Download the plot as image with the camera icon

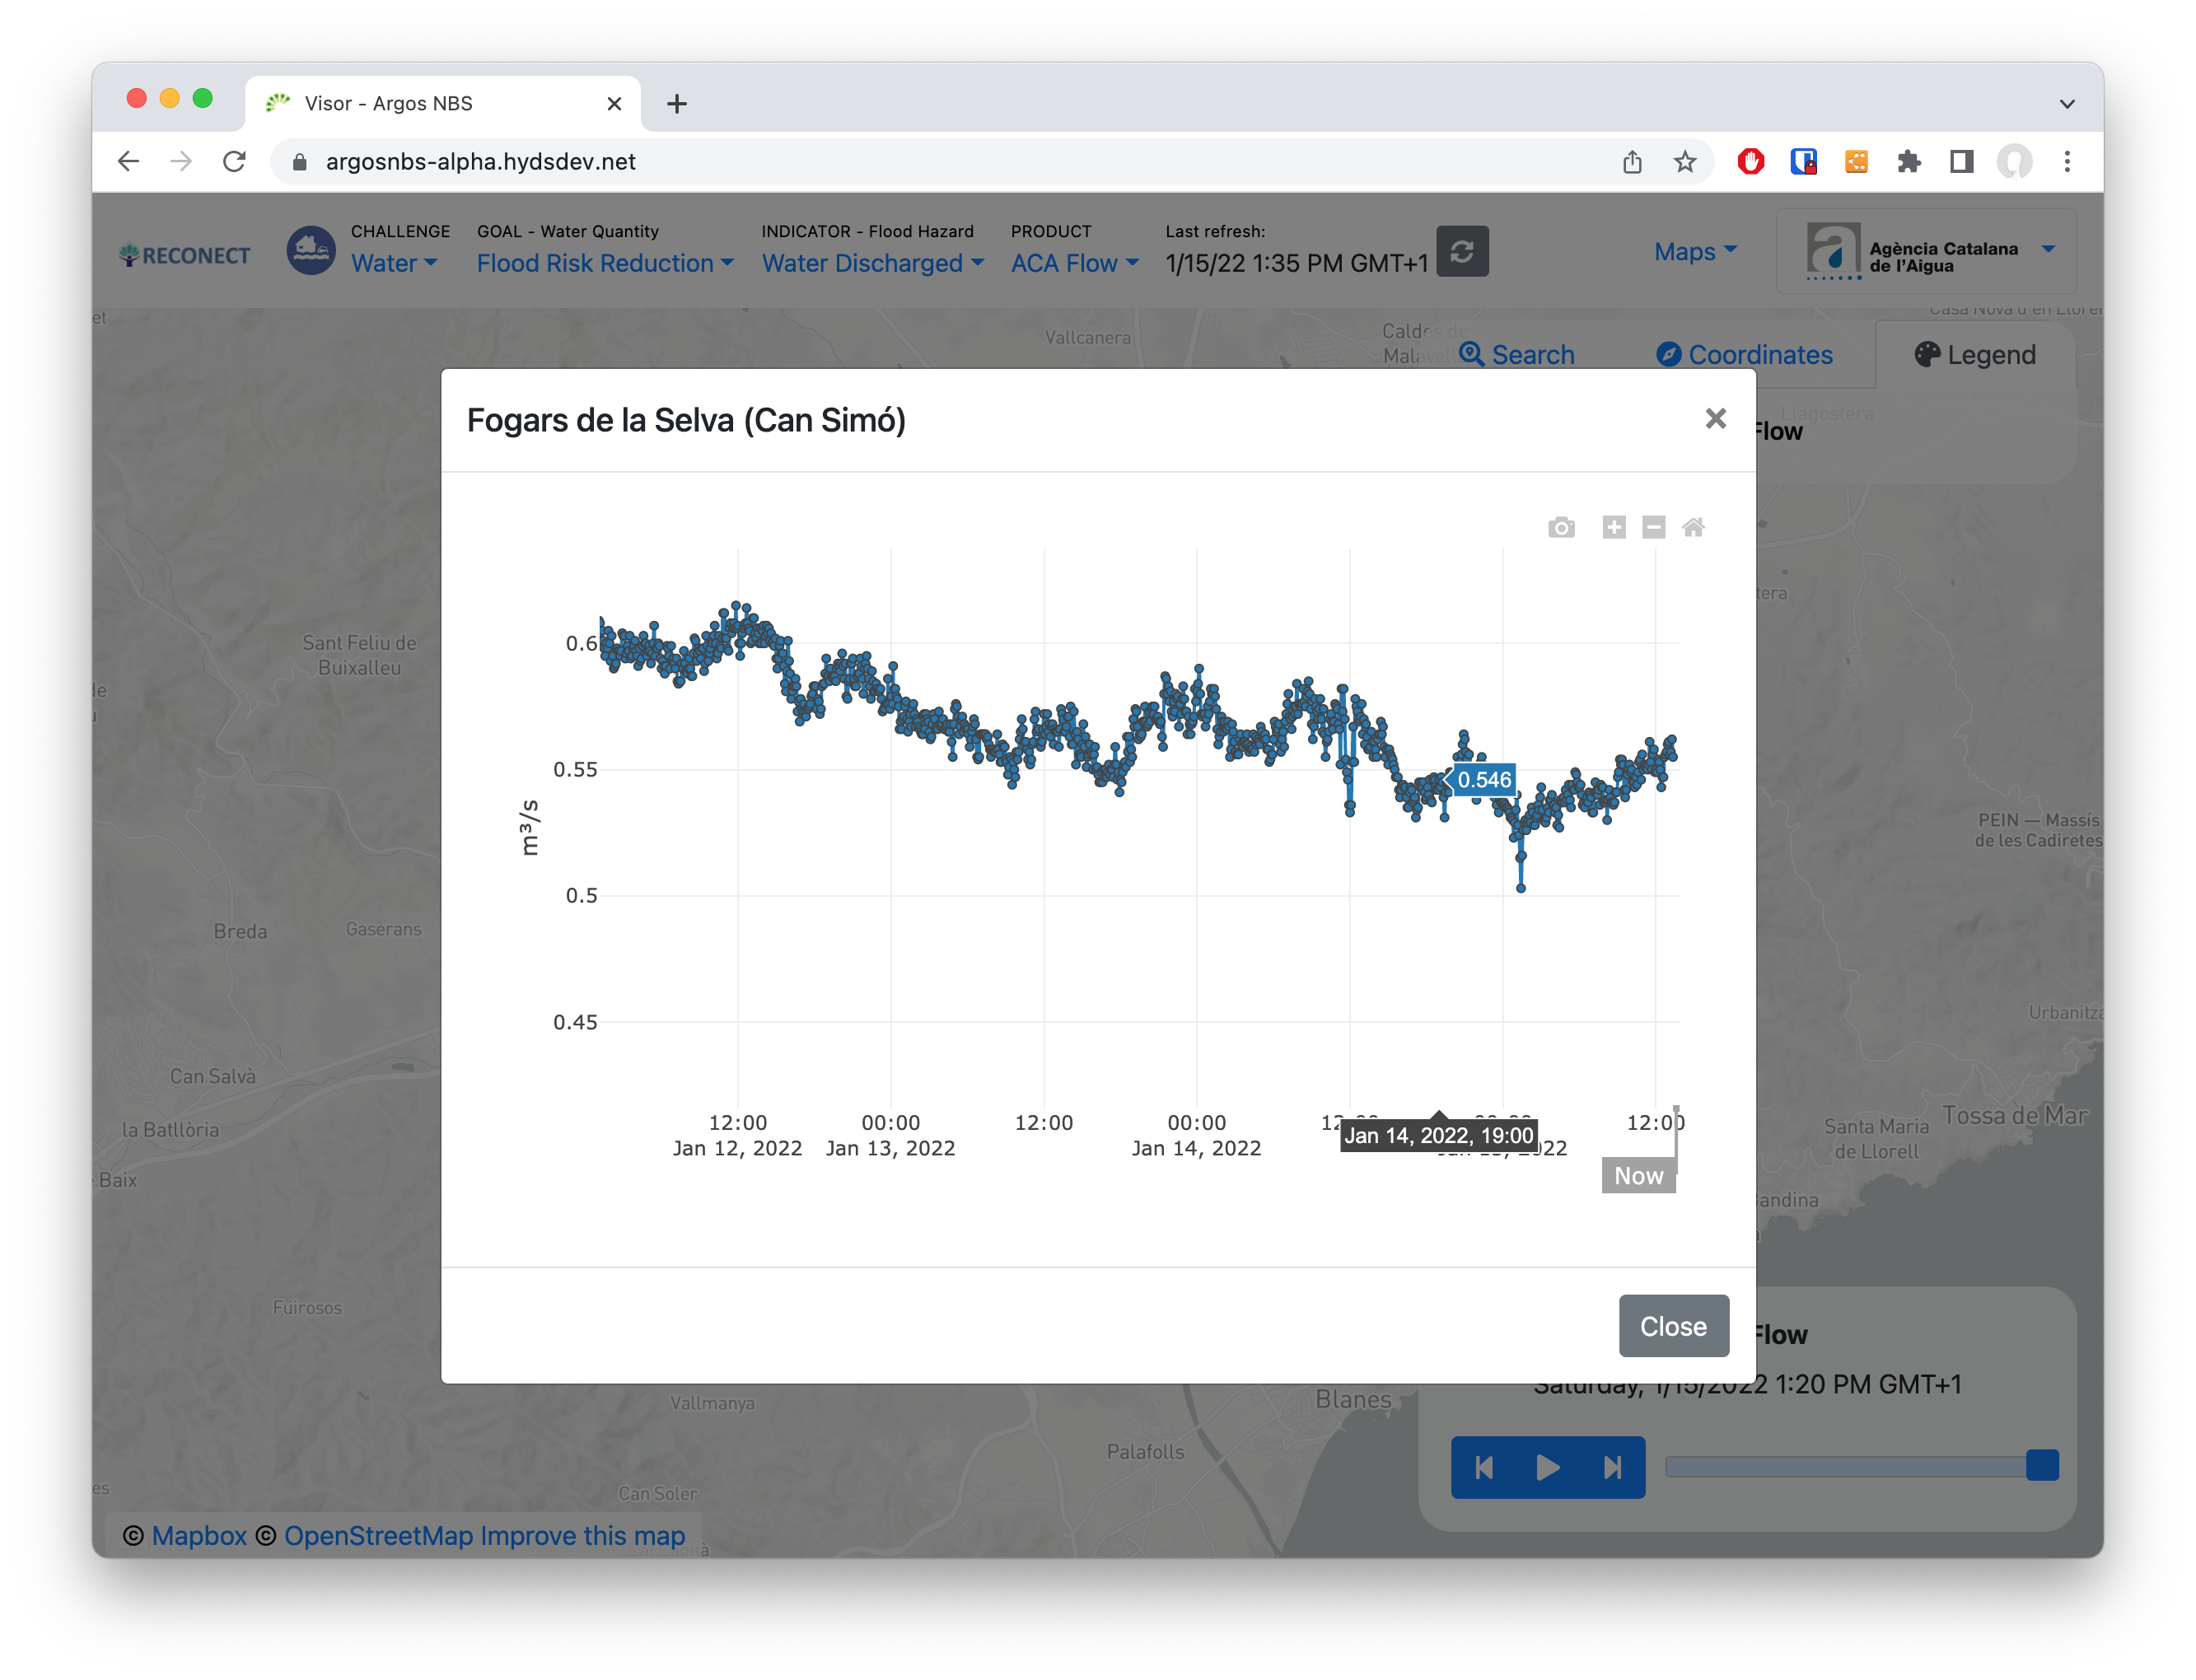click(x=1561, y=527)
